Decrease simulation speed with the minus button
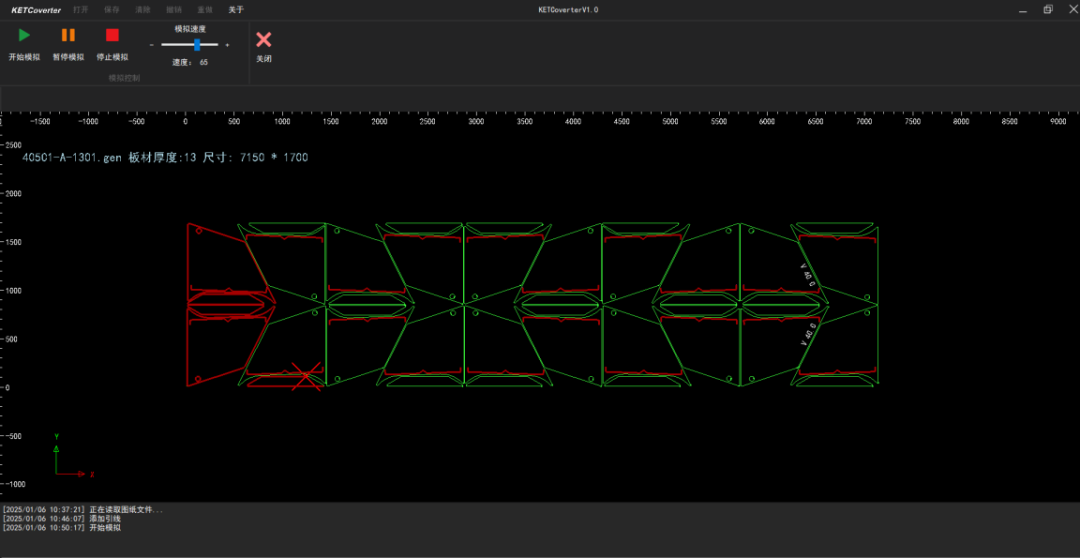The image size is (1080, 558). [x=152, y=45]
